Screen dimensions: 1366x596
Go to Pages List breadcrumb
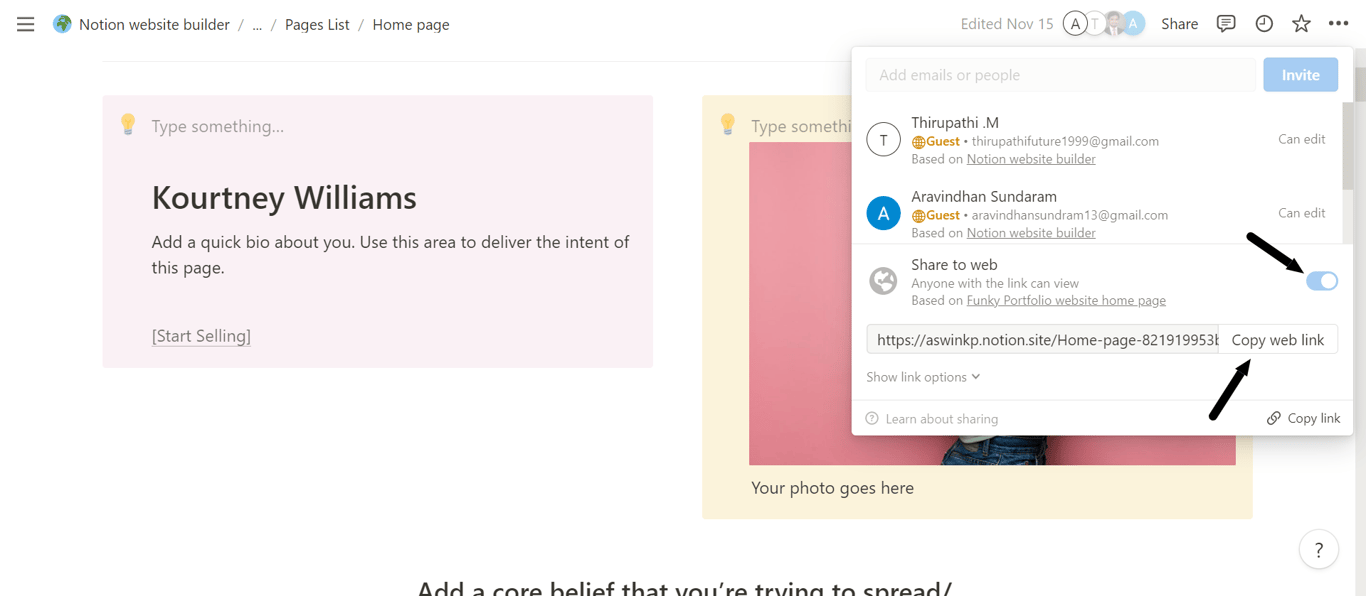(317, 24)
